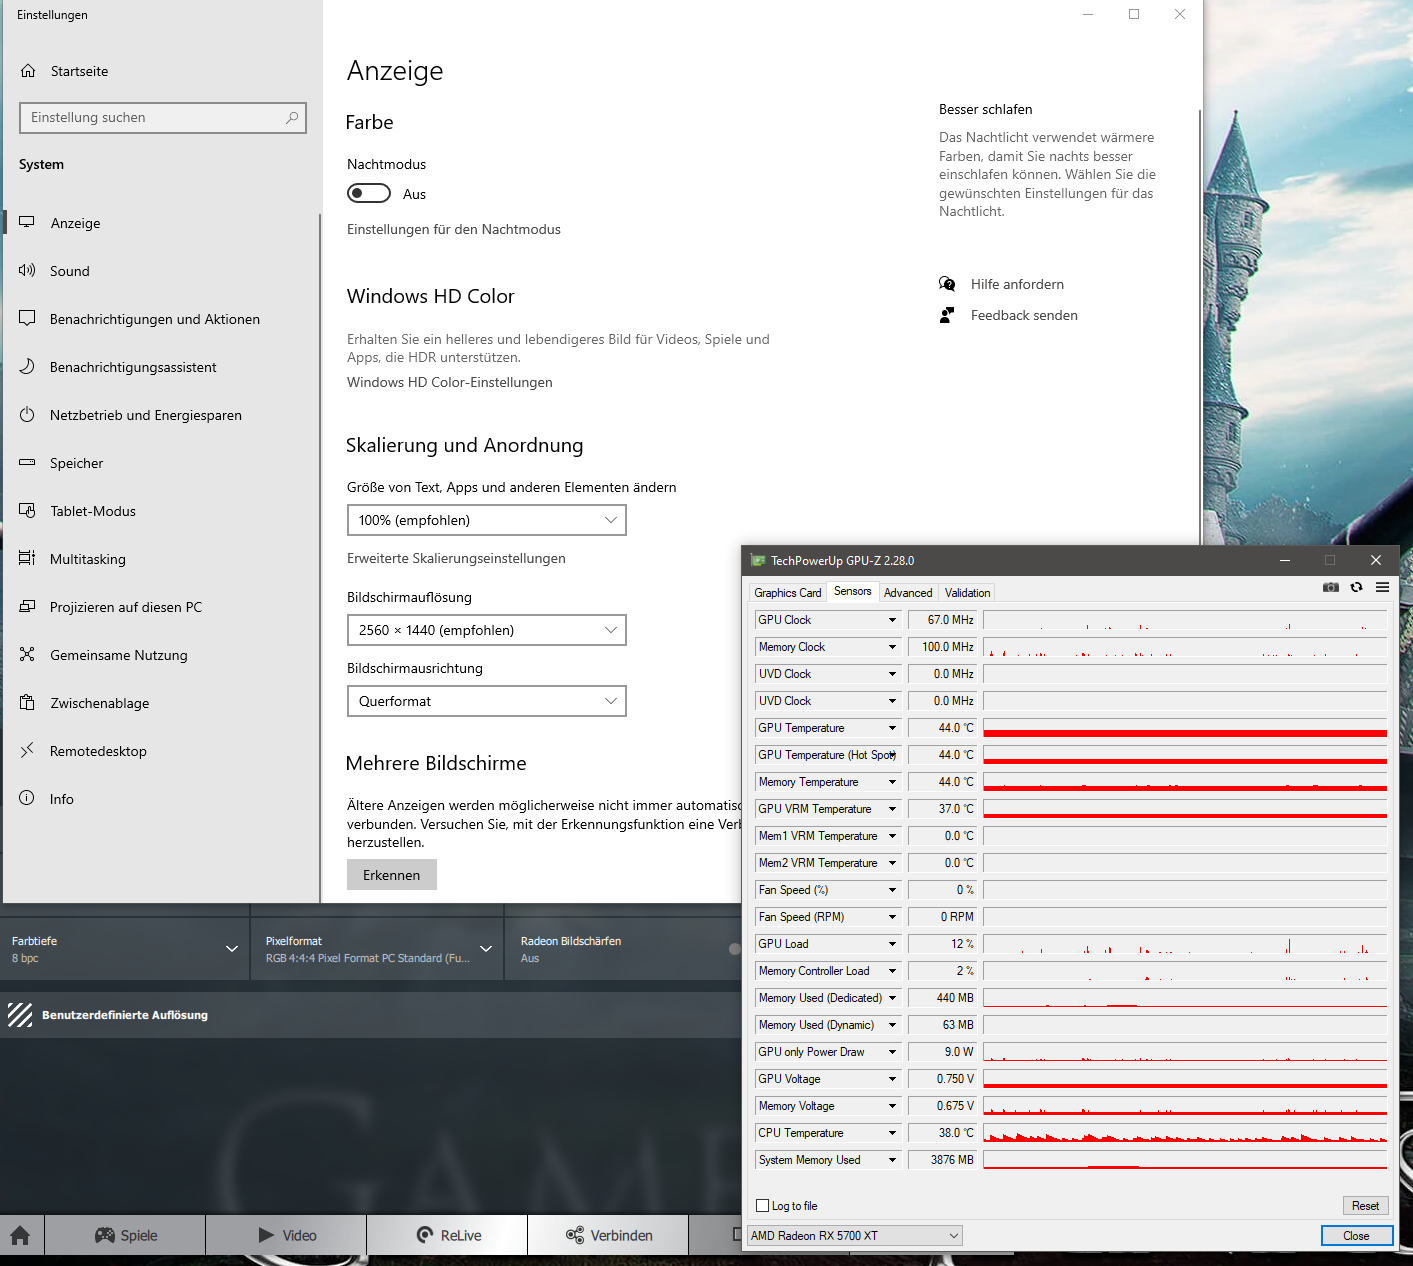Click Benutzerdefinierte Auflösung striped icon
Screen dimensions: 1413x1266
click(x=20, y=1015)
